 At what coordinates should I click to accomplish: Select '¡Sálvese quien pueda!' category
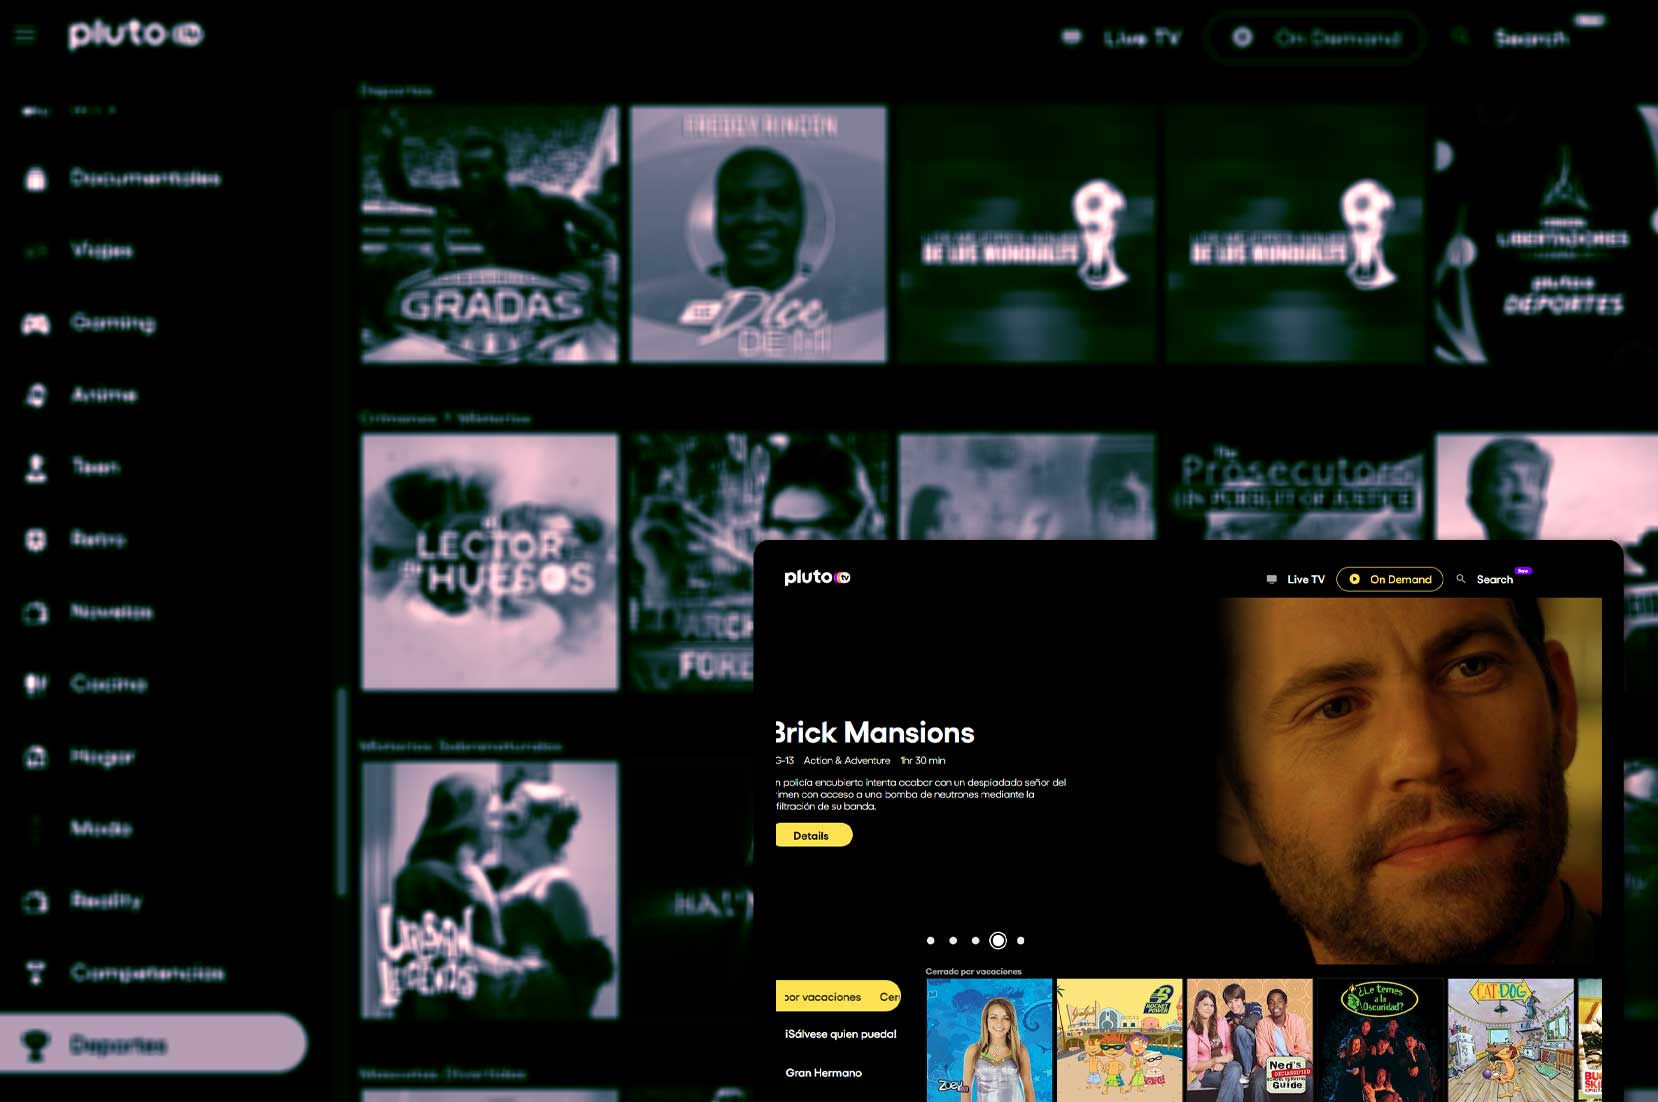point(840,1034)
